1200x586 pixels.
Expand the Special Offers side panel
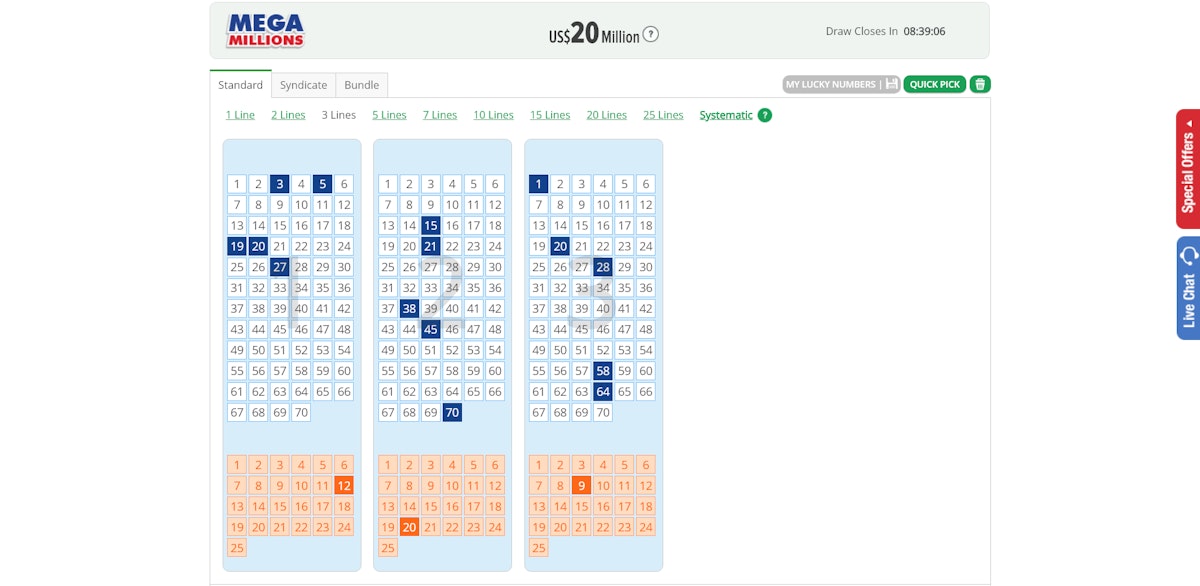pyautogui.click(x=1188, y=168)
